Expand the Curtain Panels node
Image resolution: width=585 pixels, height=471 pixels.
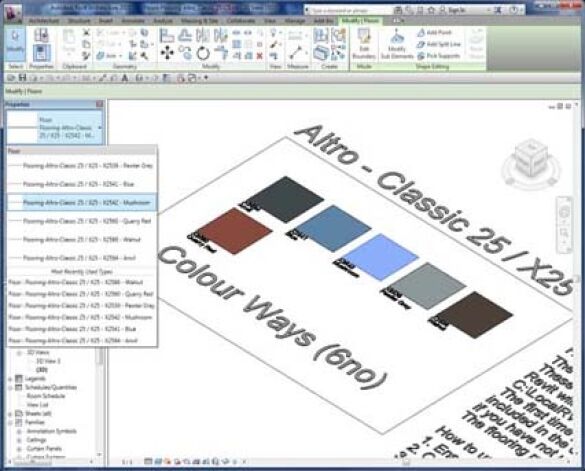click(x=19, y=449)
